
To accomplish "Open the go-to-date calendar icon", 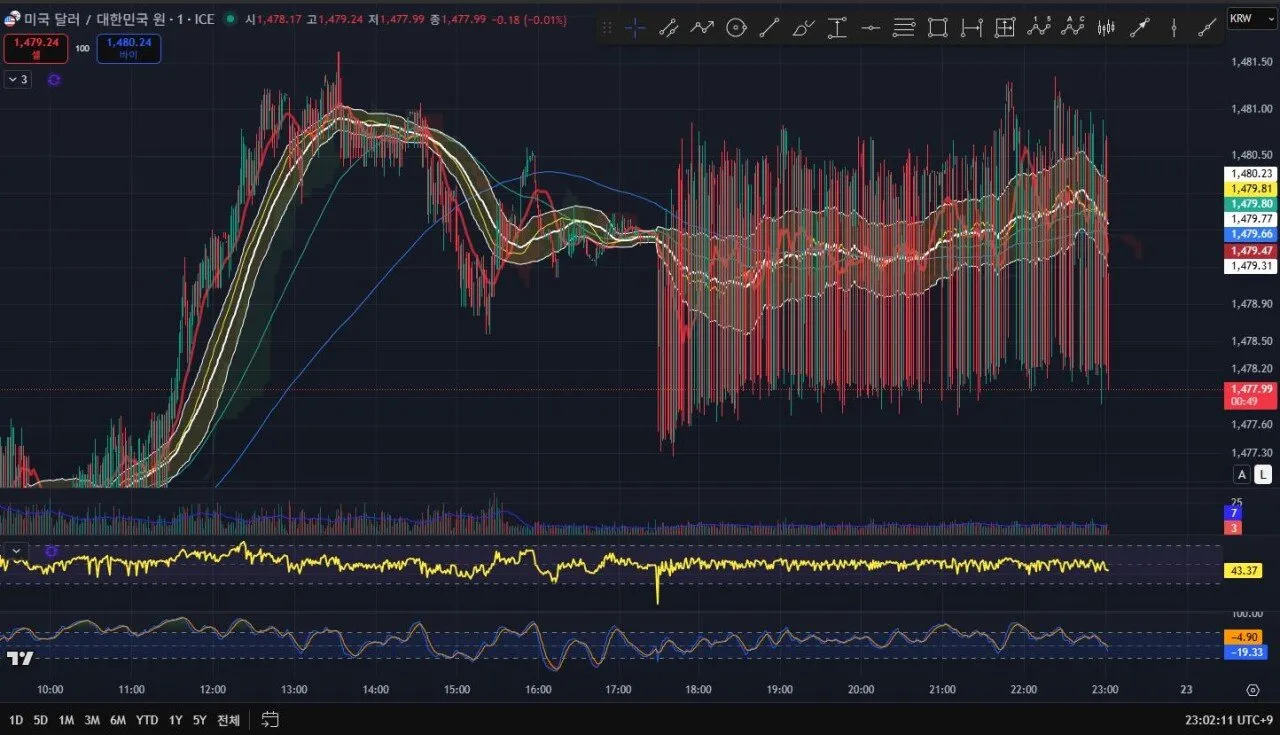I will point(270,719).
